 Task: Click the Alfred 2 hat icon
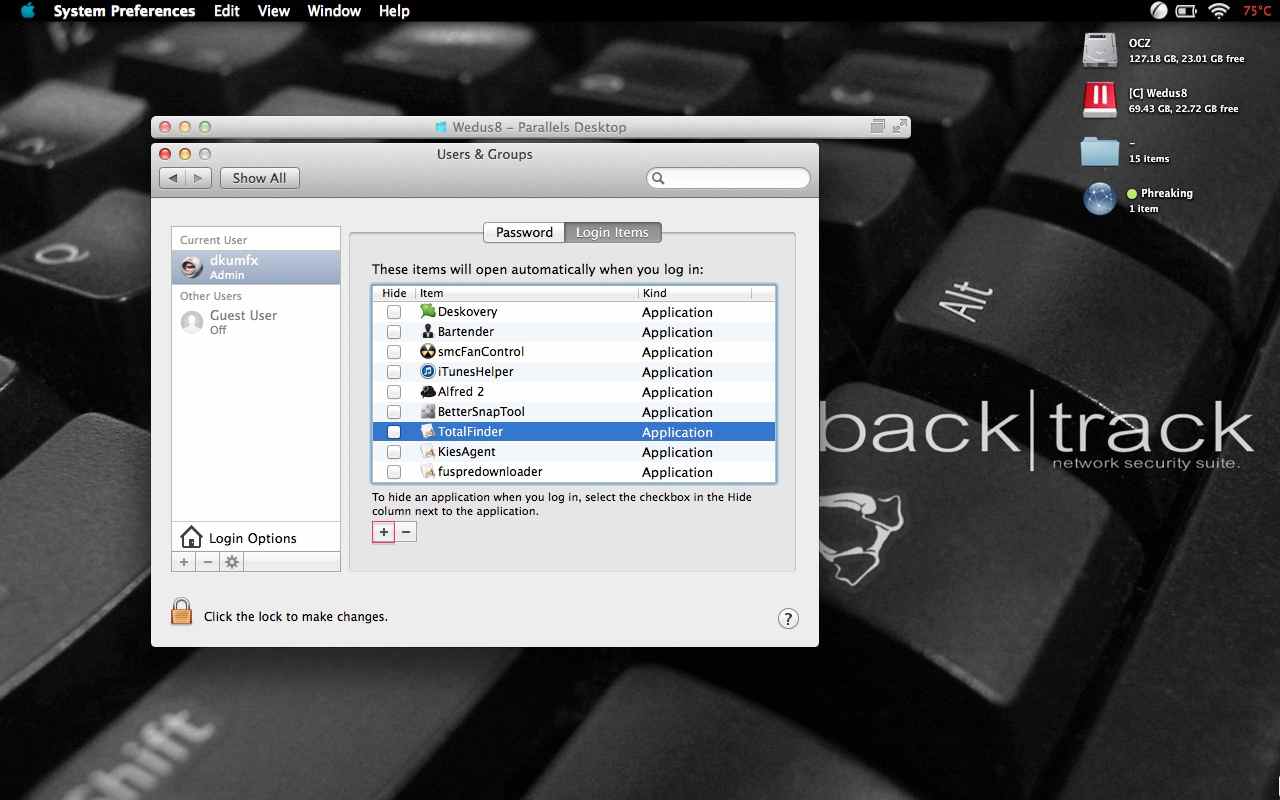click(428, 392)
